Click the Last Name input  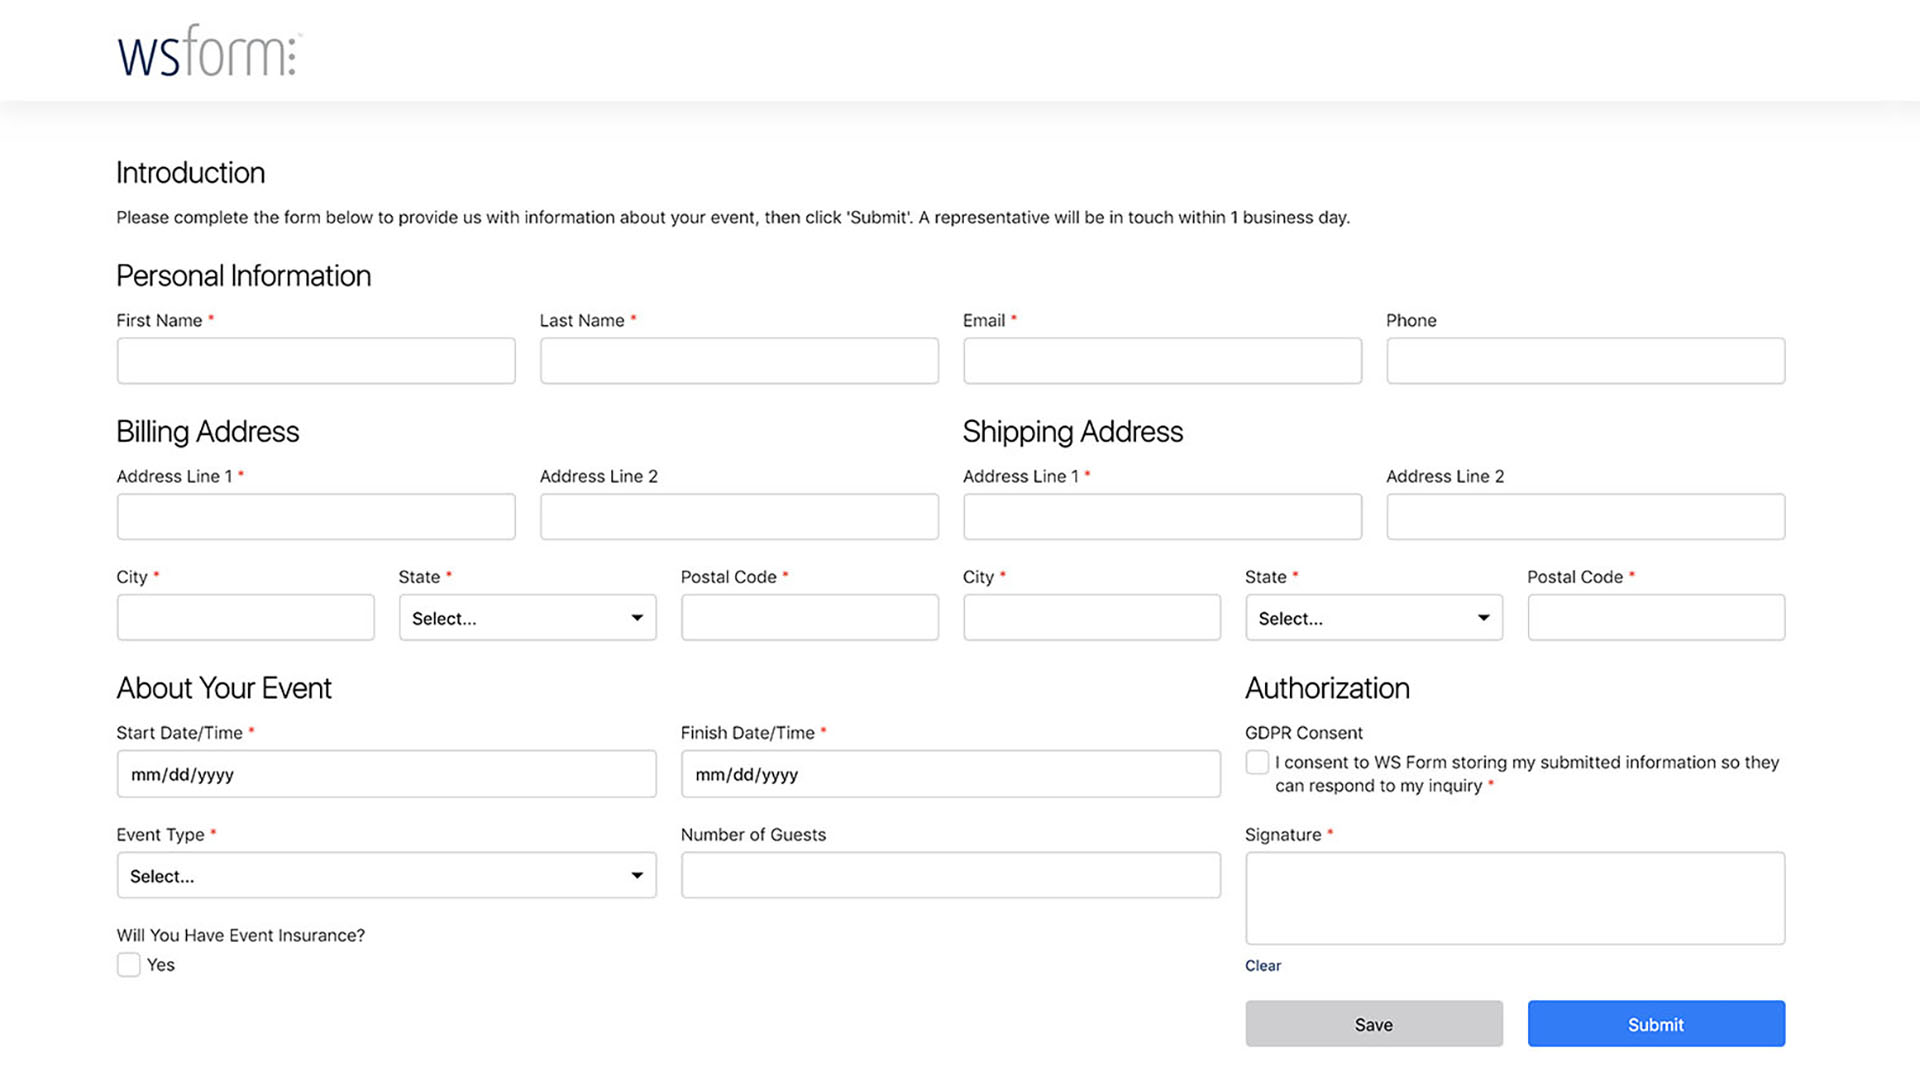(x=739, y=361)
